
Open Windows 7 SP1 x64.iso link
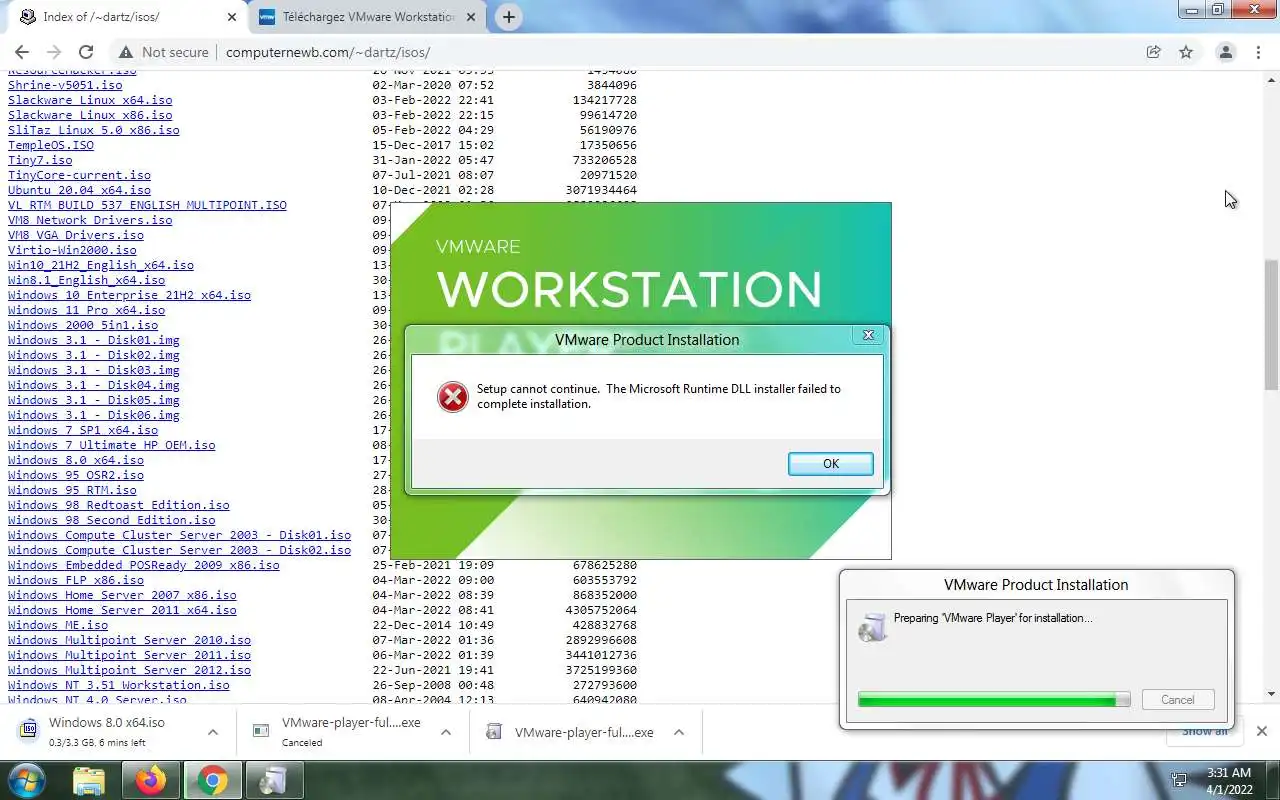point(83,430)
